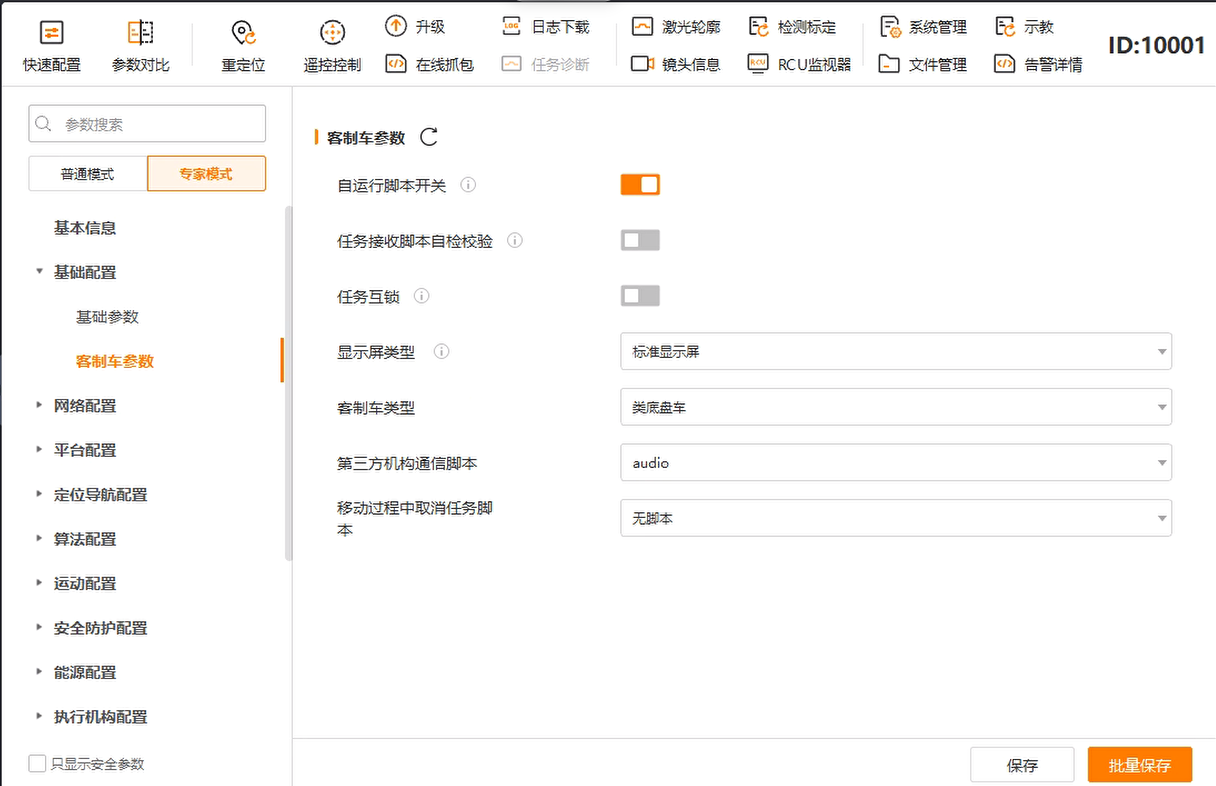Viewport: 1216px width, 786px height.
Task: Expand the 能源配置 tree node
Action: 39,672
